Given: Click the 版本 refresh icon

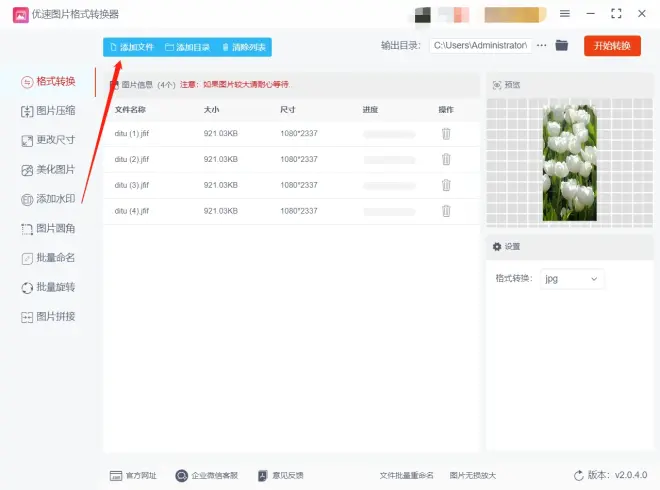Looking at the screenshot, I should tap(579, 475).
